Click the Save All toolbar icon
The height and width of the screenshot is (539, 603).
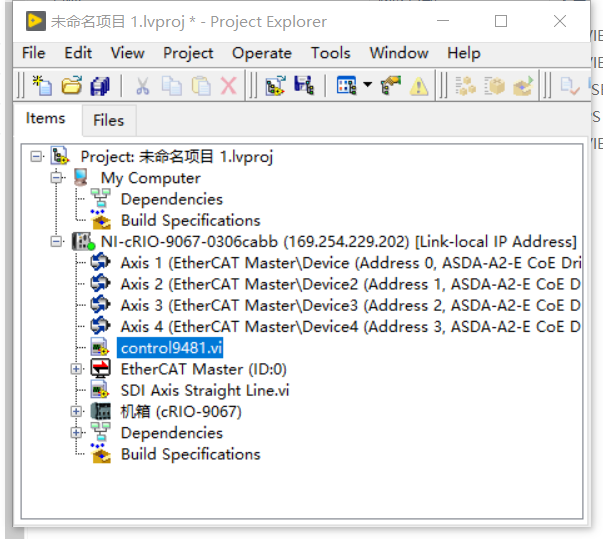click(100, 85)
